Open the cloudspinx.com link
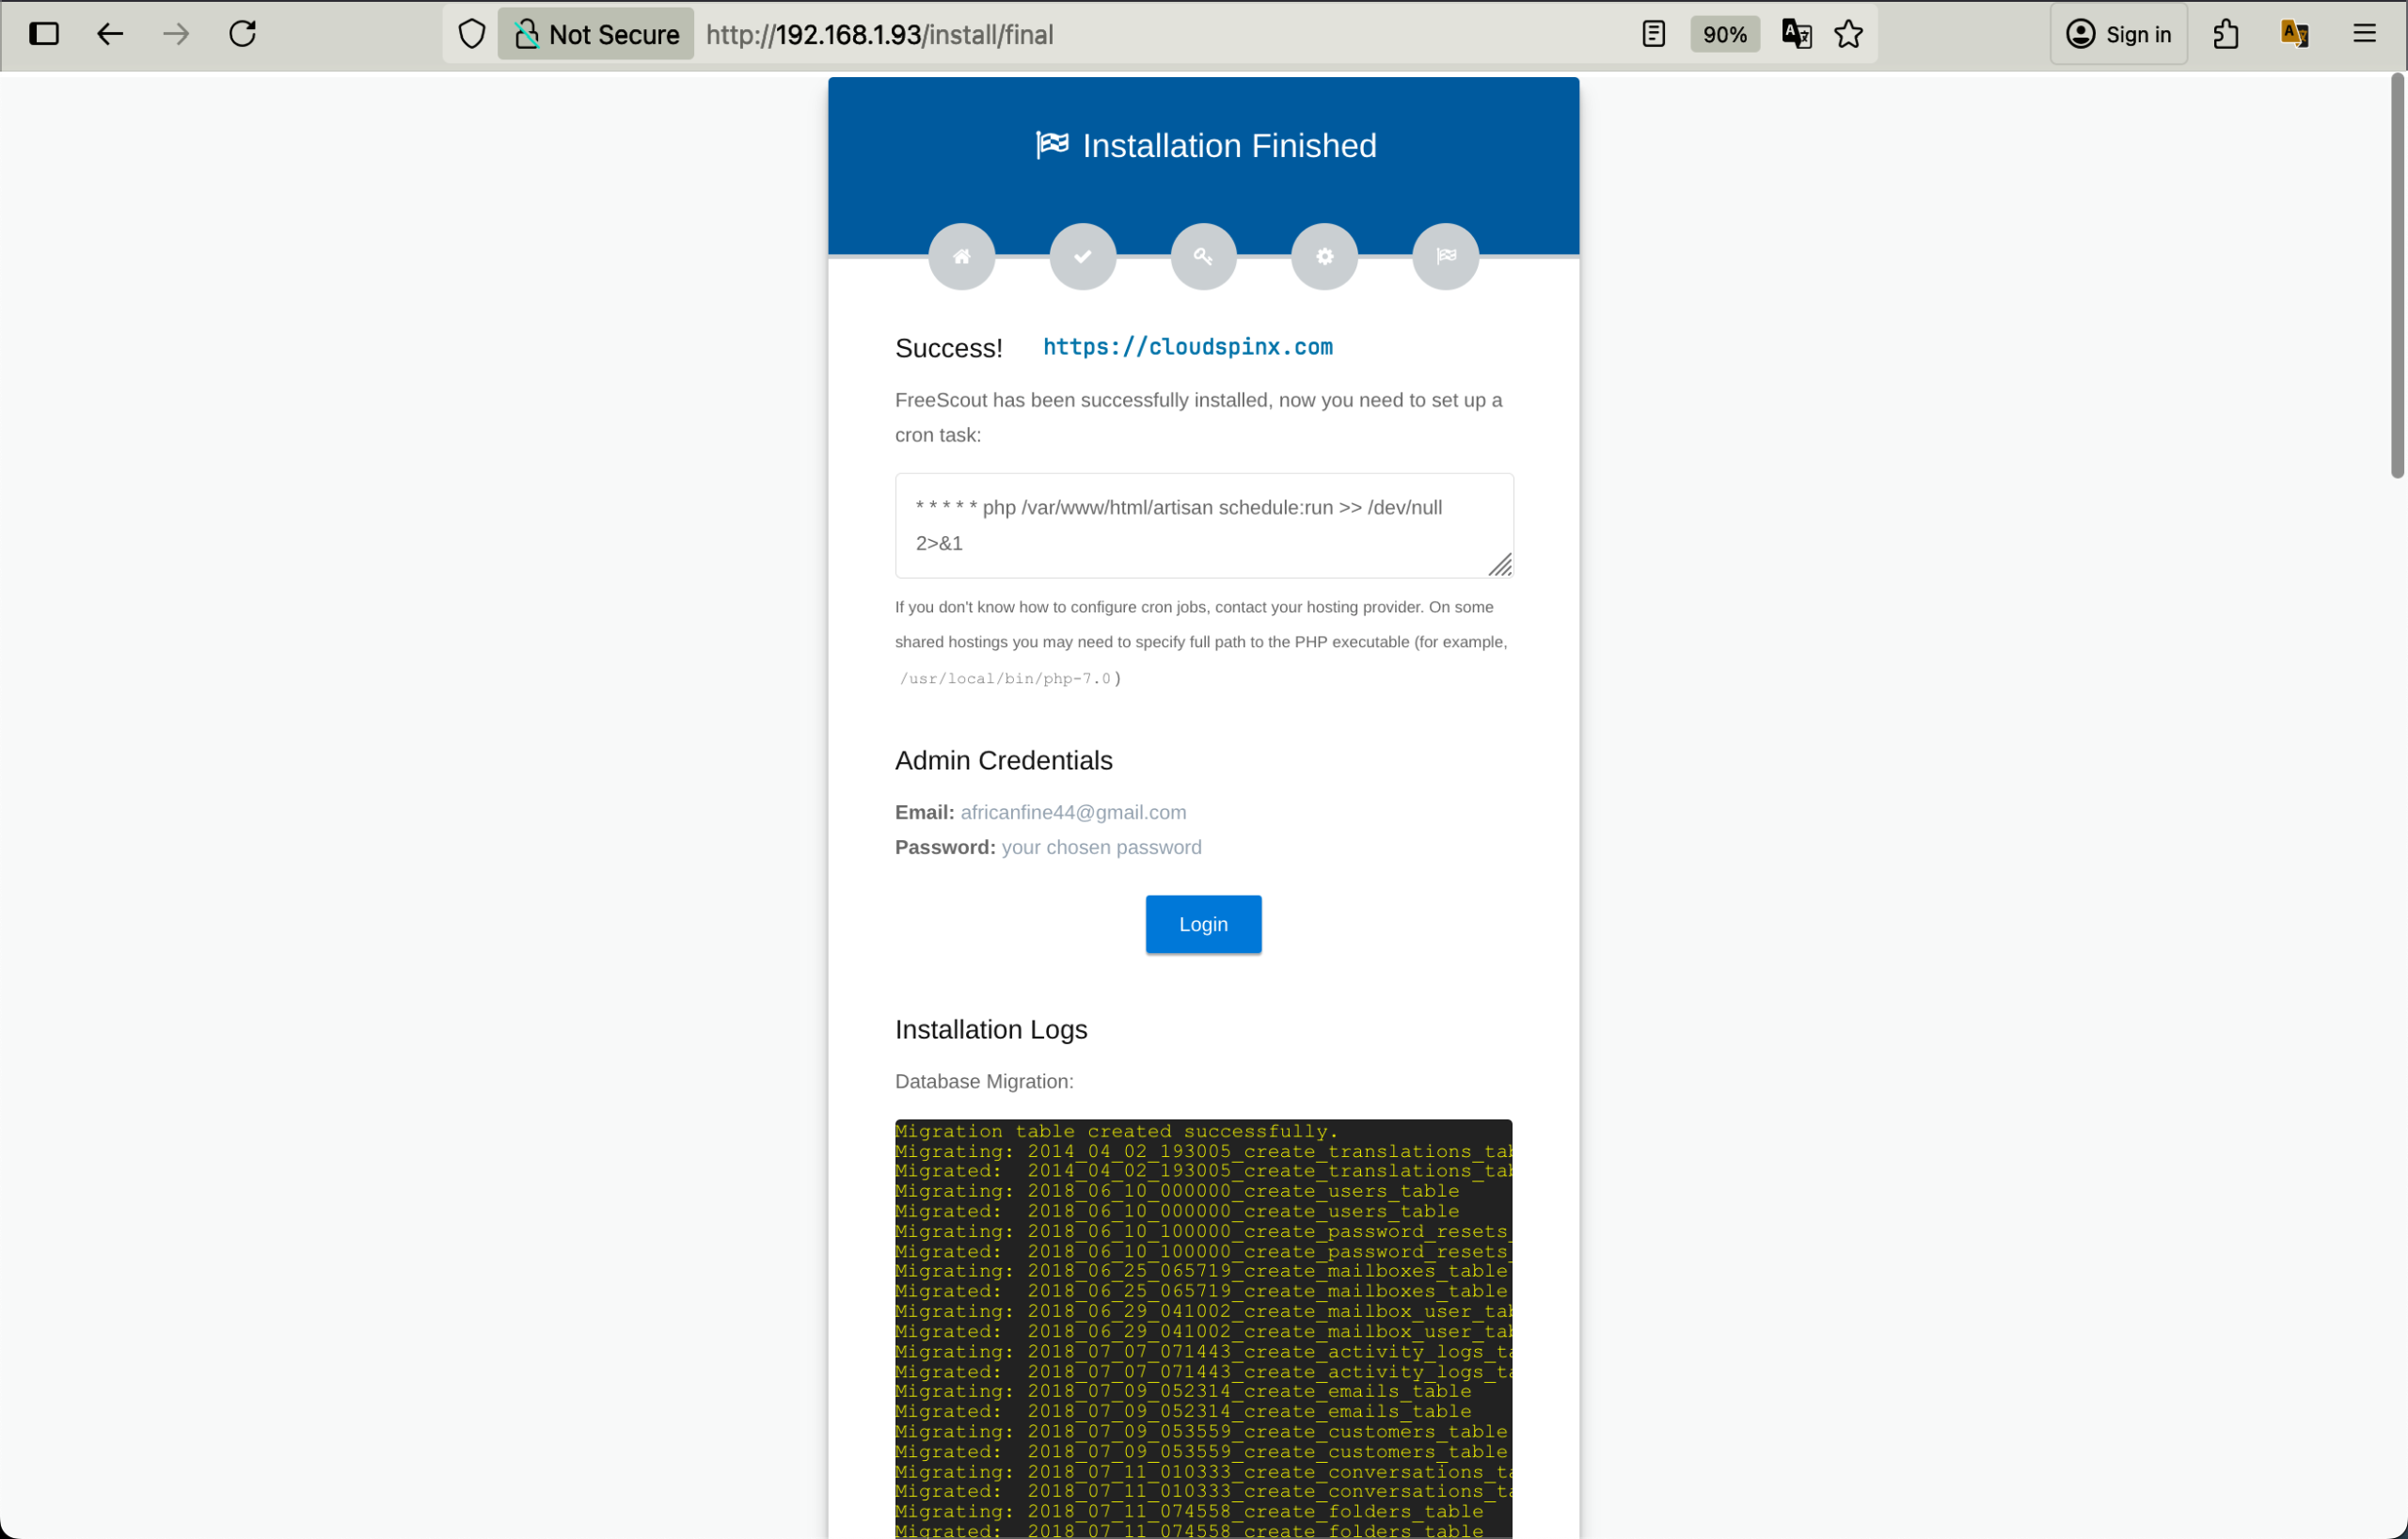2408x1539 pixels. tap(1187, 347)
